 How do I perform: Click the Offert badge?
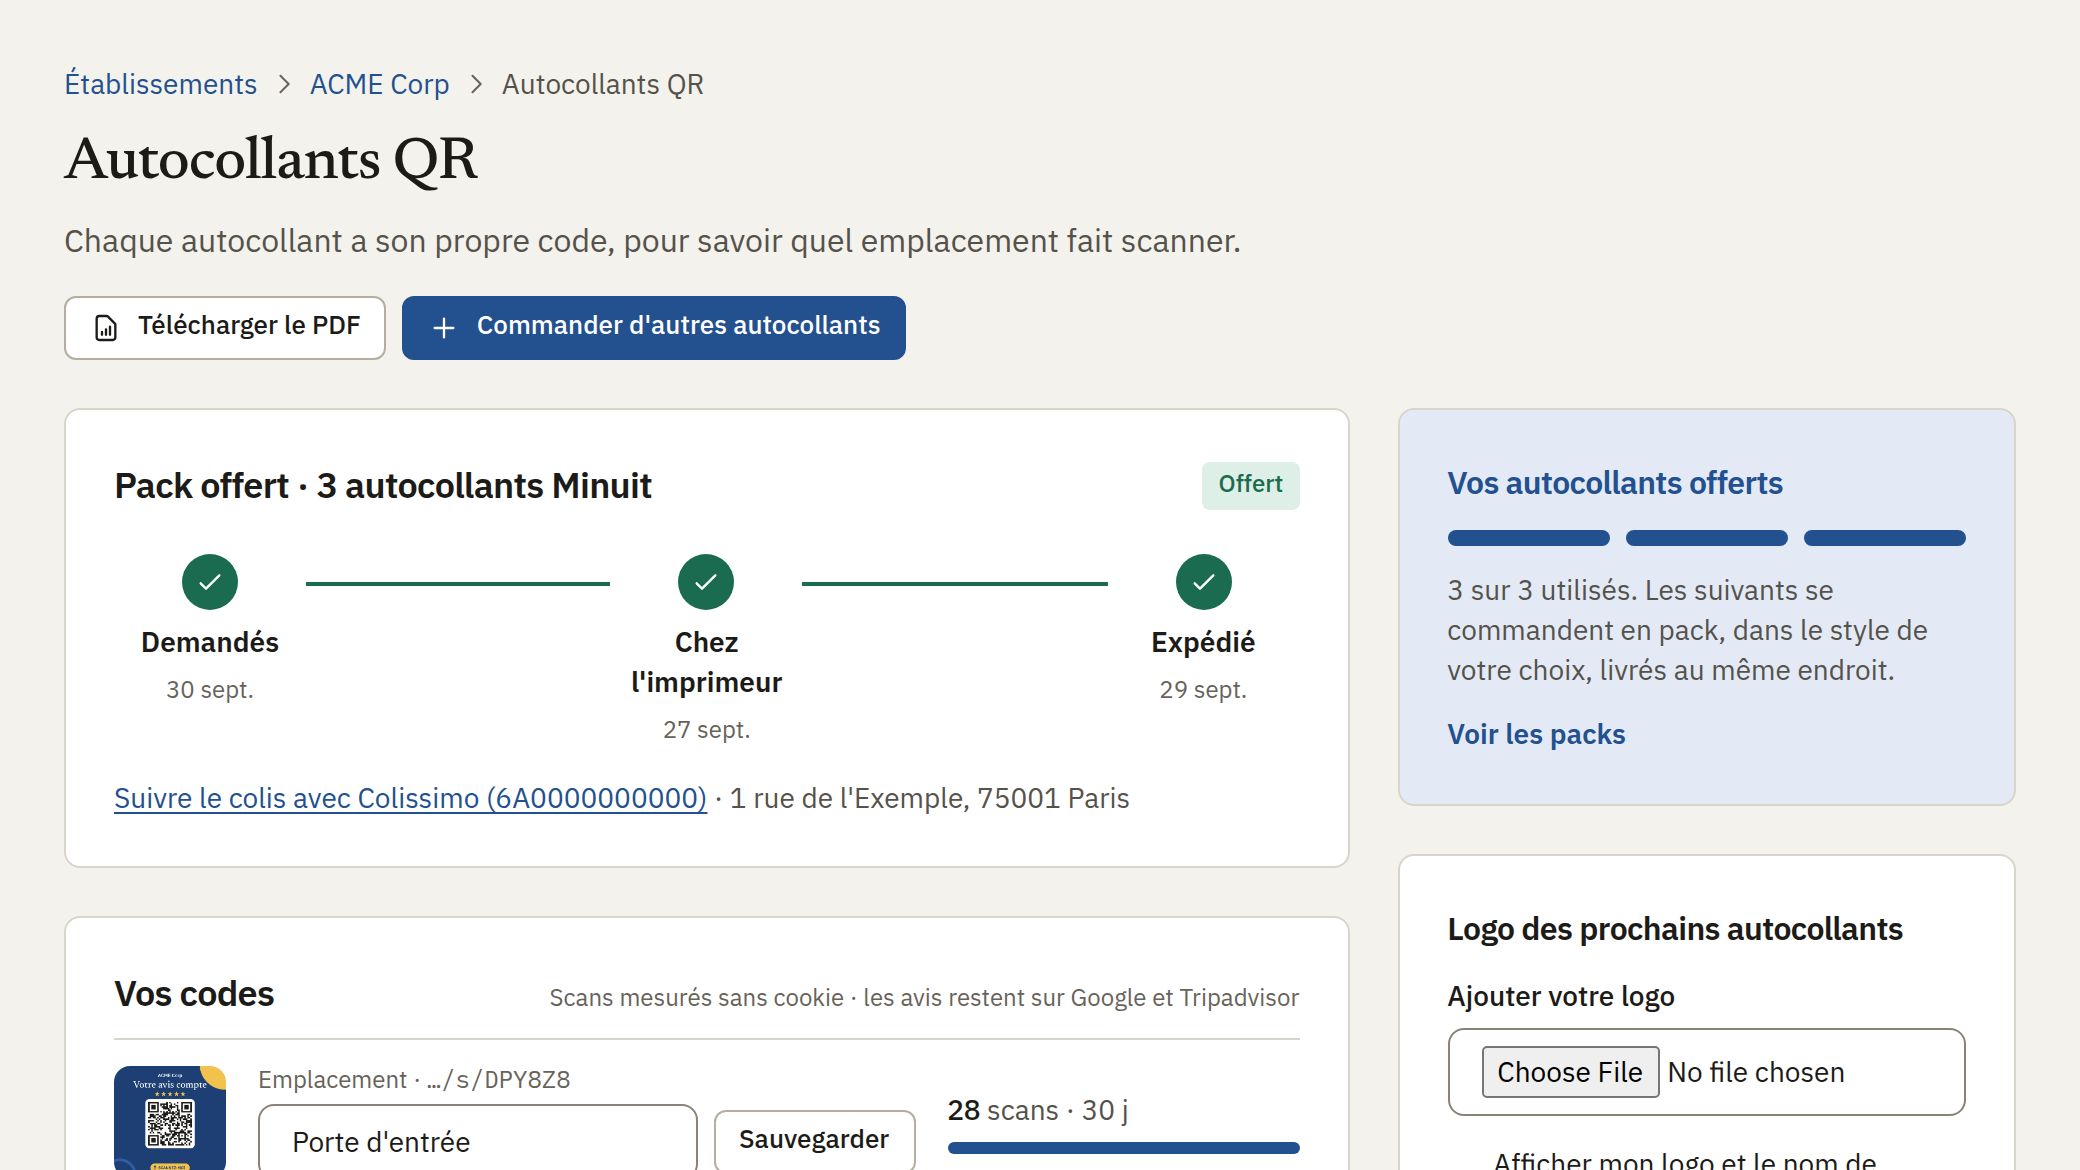pos(1251,485)
